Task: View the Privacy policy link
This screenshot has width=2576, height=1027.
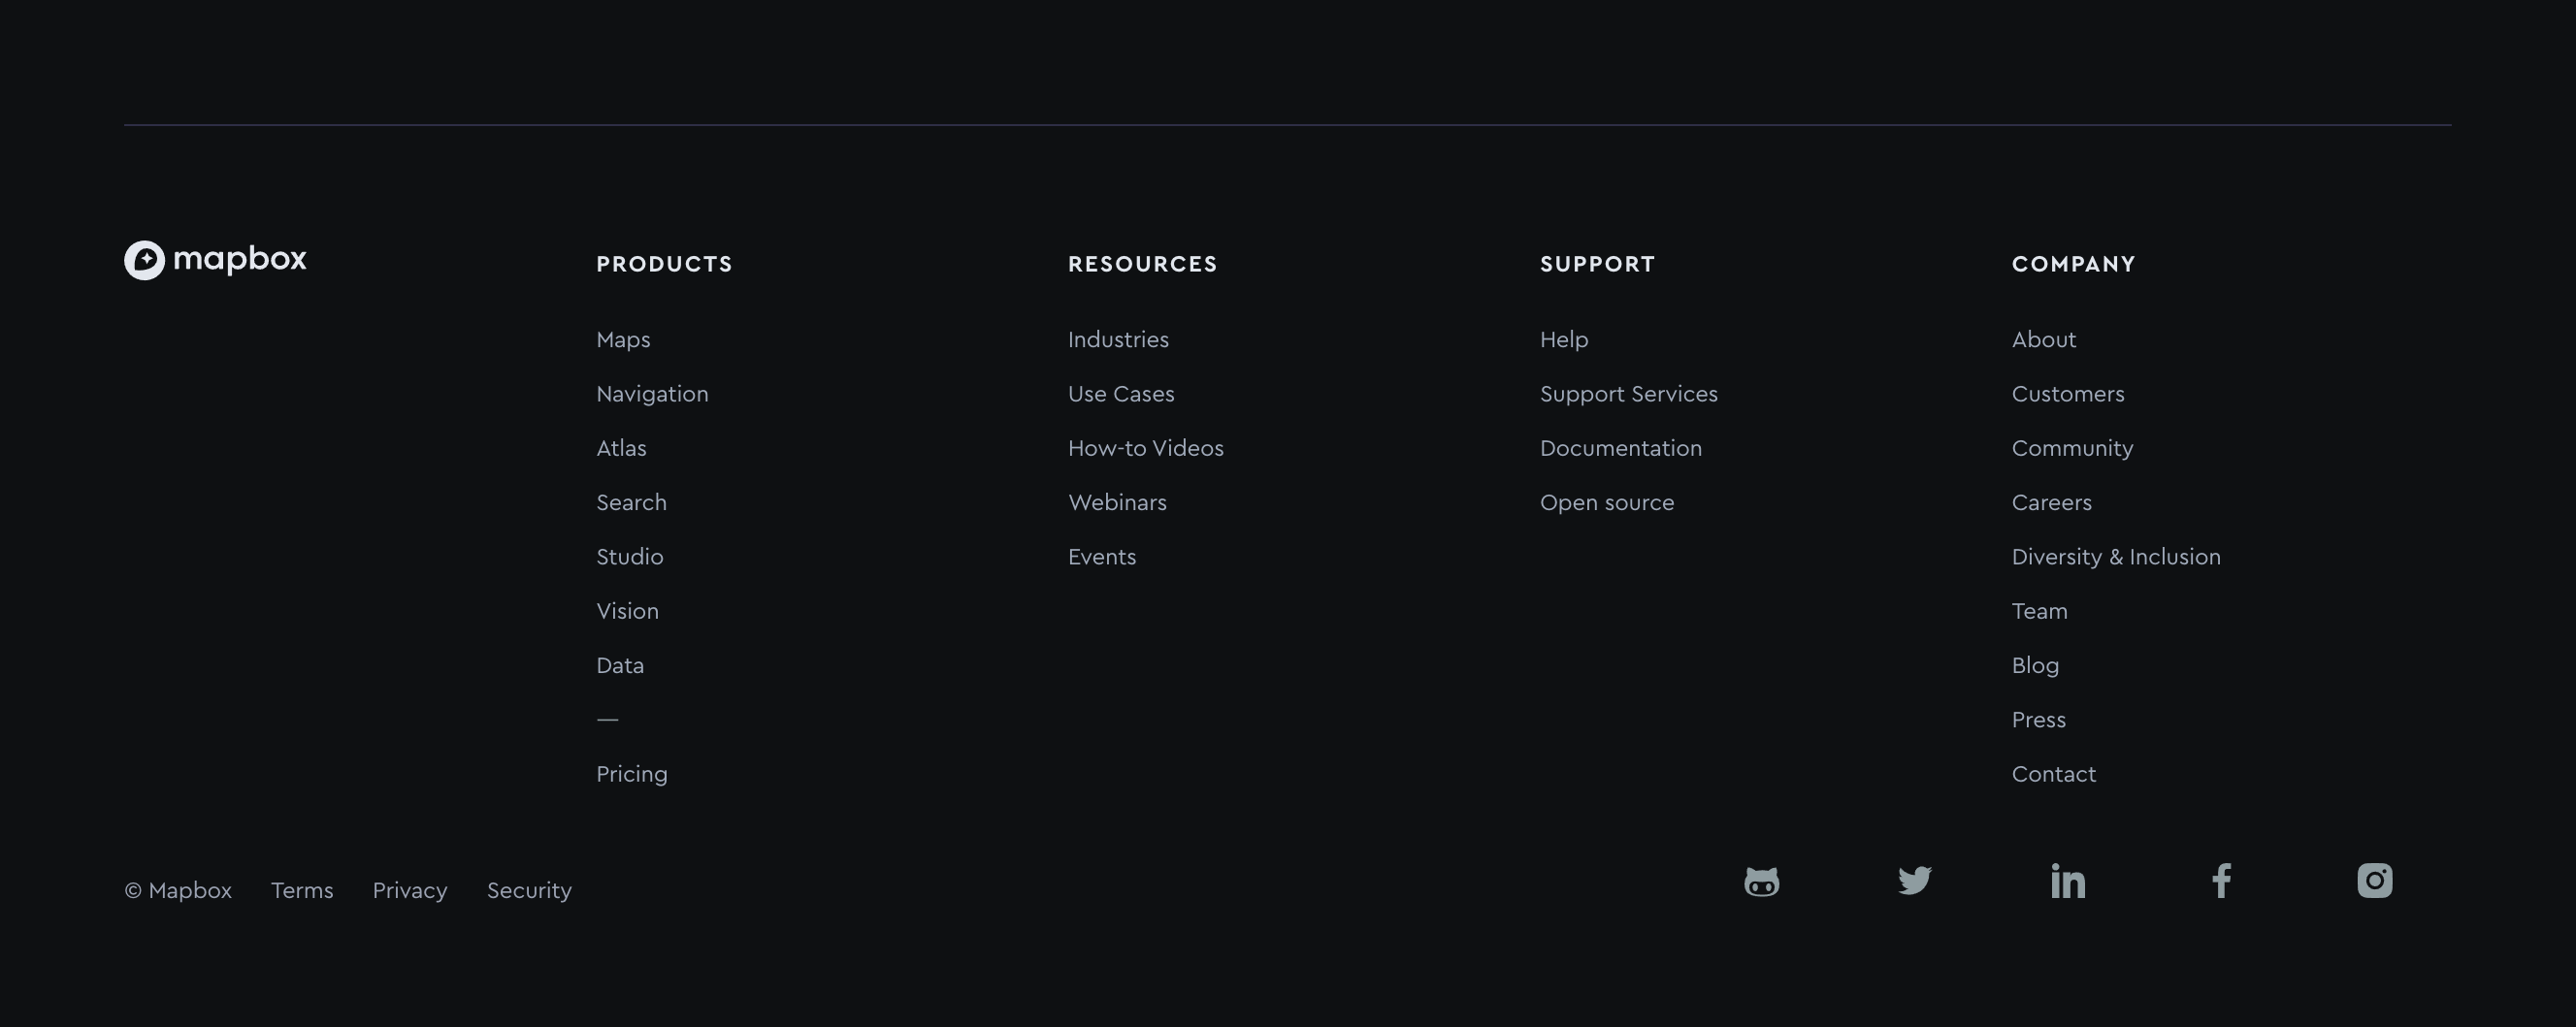Action: [410, 890]
